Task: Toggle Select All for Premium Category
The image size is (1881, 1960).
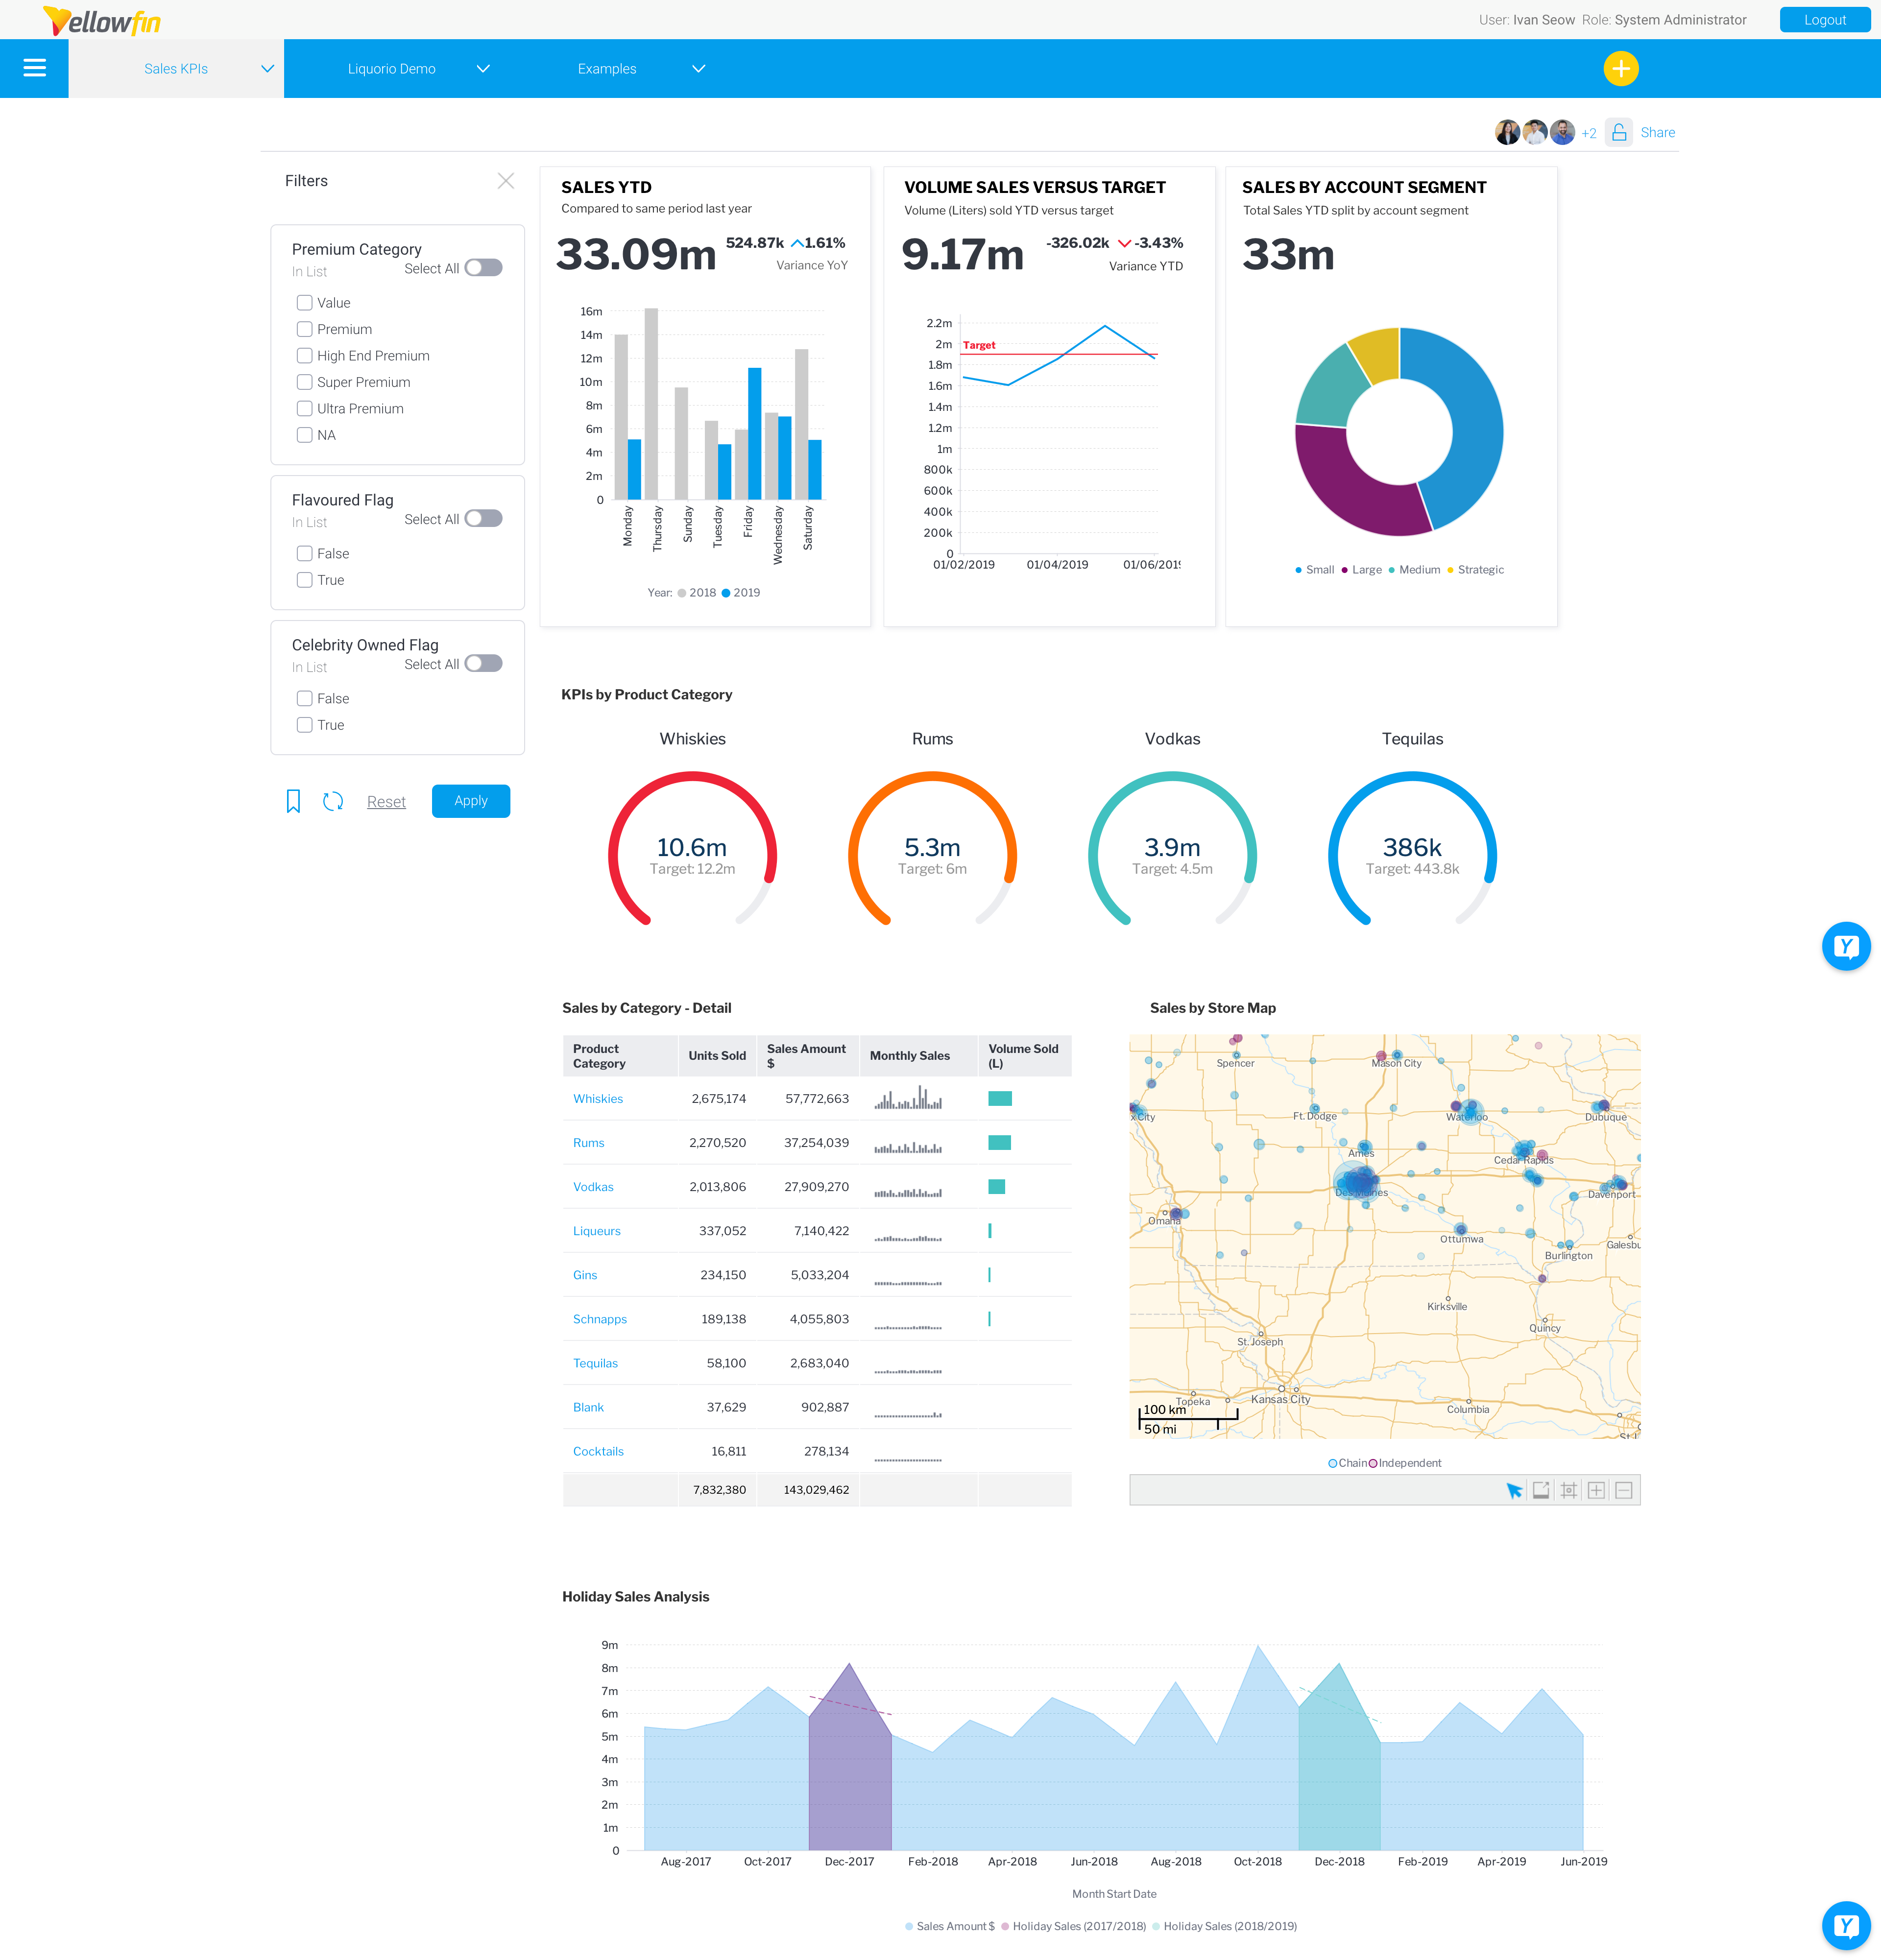Action: [484, 268]
